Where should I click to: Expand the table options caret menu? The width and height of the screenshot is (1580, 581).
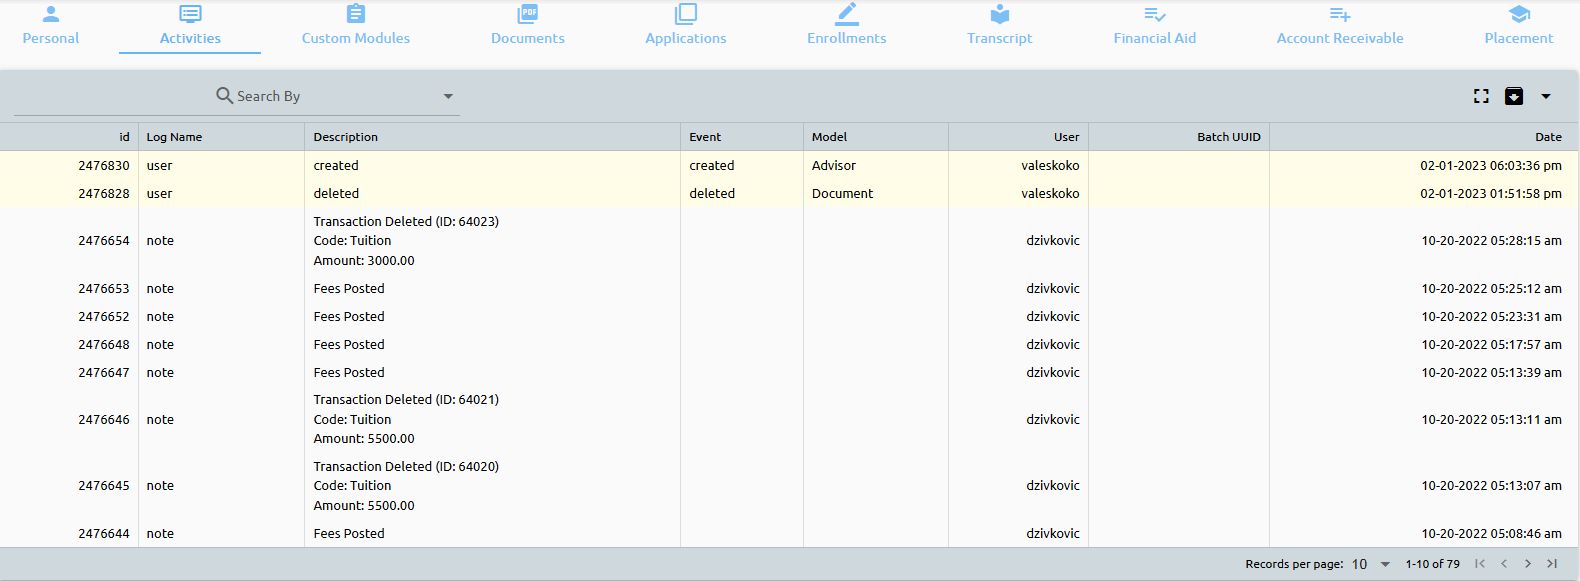pyautogui.click(x=1546, y=96)
